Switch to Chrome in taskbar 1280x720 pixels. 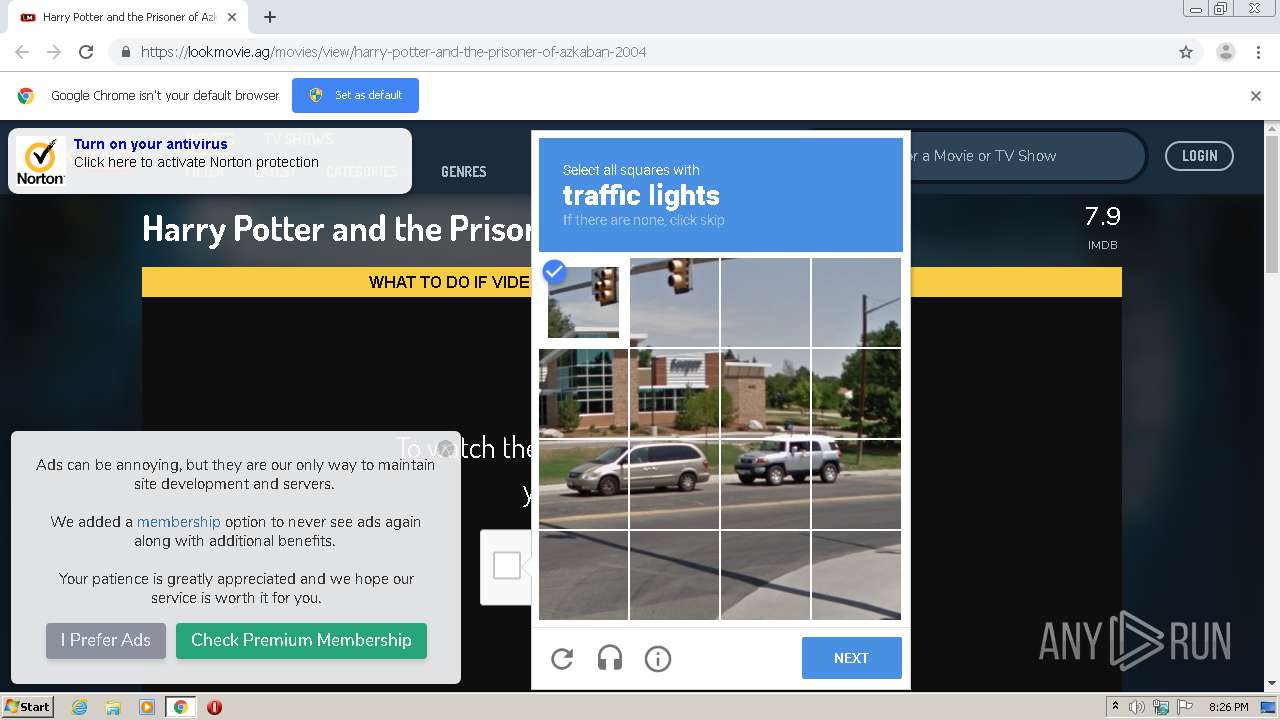coord(180,707)
